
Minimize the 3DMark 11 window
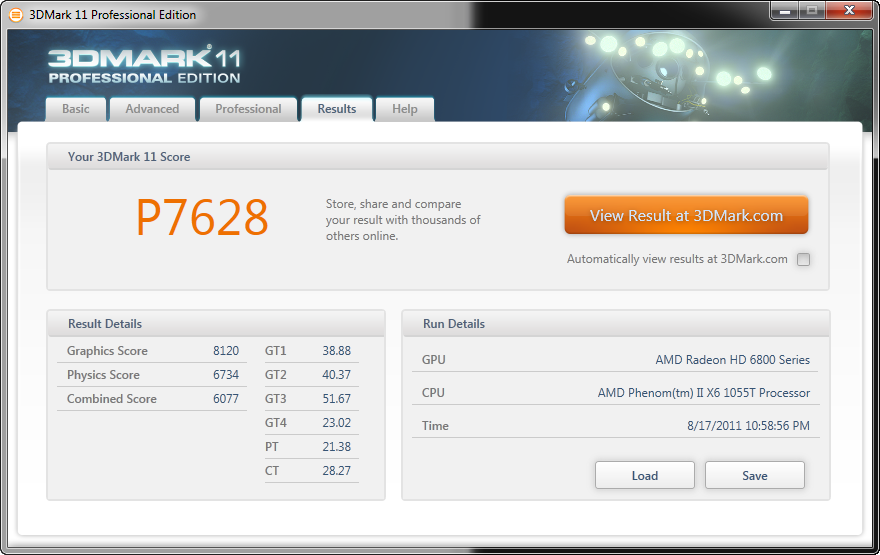pos(784,11)
